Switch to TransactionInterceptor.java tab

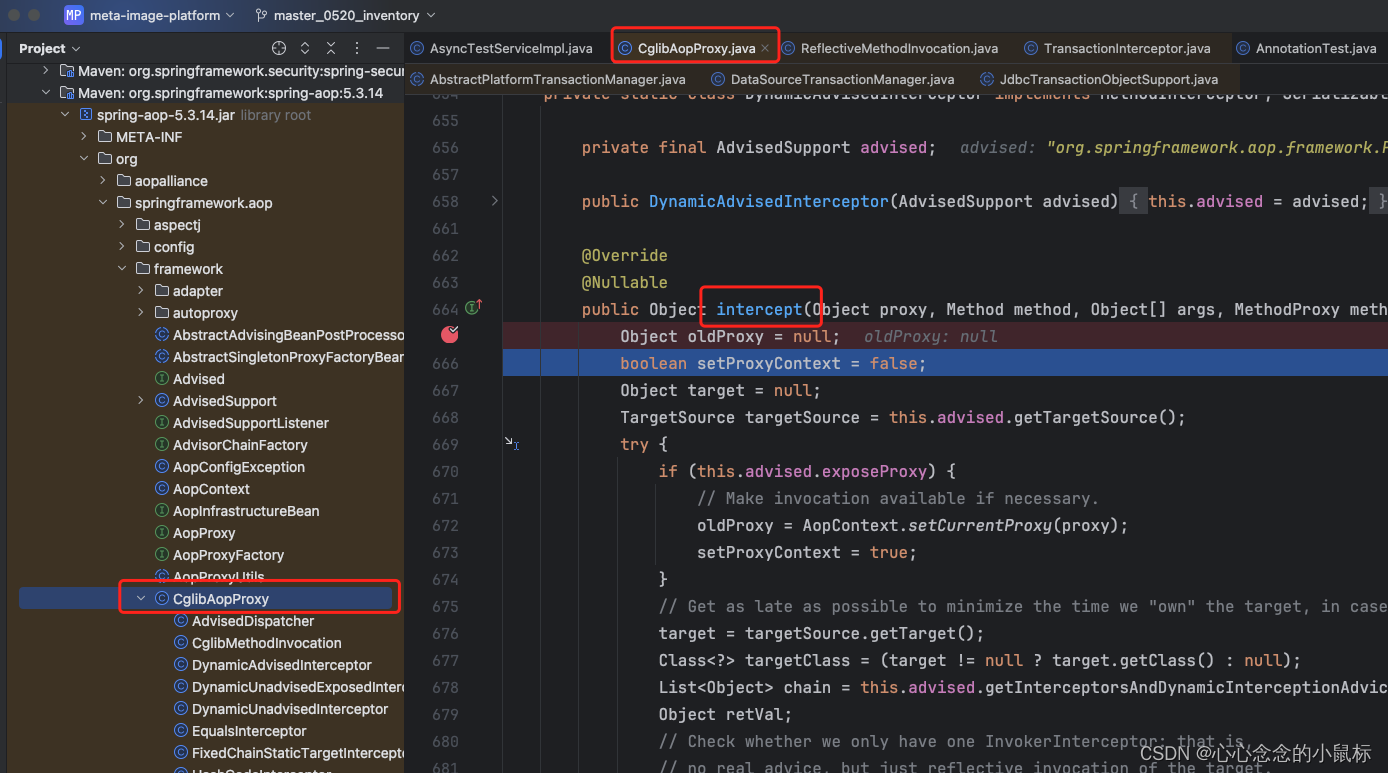1117,48
